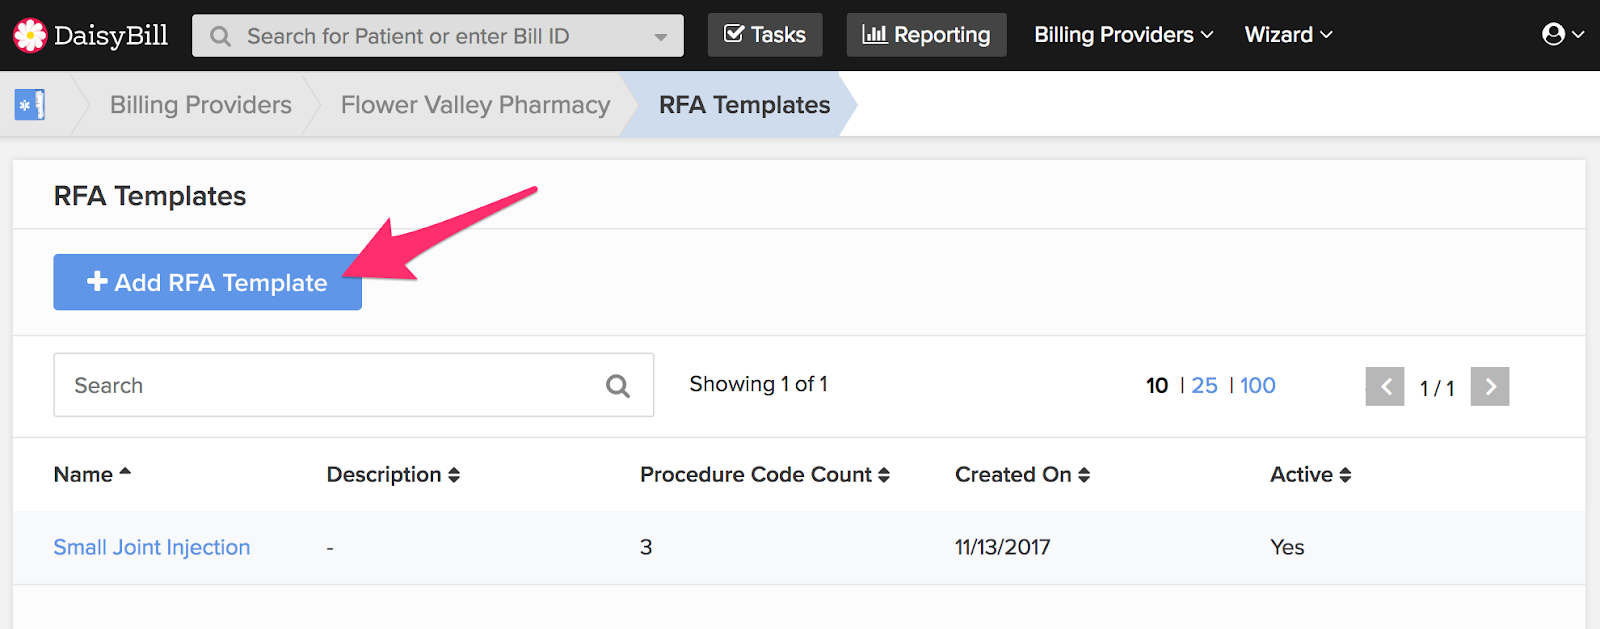The width and height of the screenshot is (1600, 629).
Task: Go to next page arrow
Action: pyautogui.click(x=1490, y=386)
